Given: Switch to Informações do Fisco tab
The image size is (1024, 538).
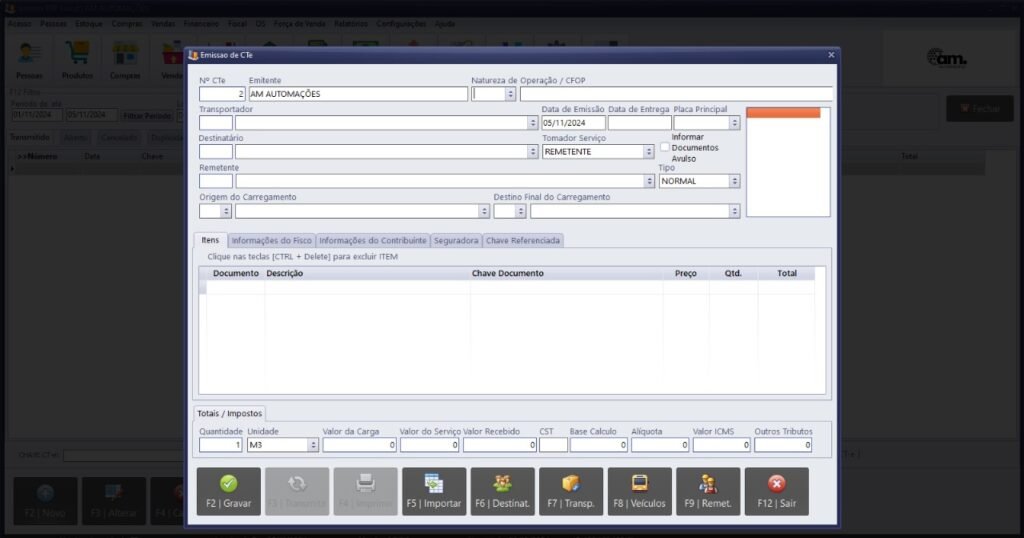Looking at the screenshot, I should [272, 240].
